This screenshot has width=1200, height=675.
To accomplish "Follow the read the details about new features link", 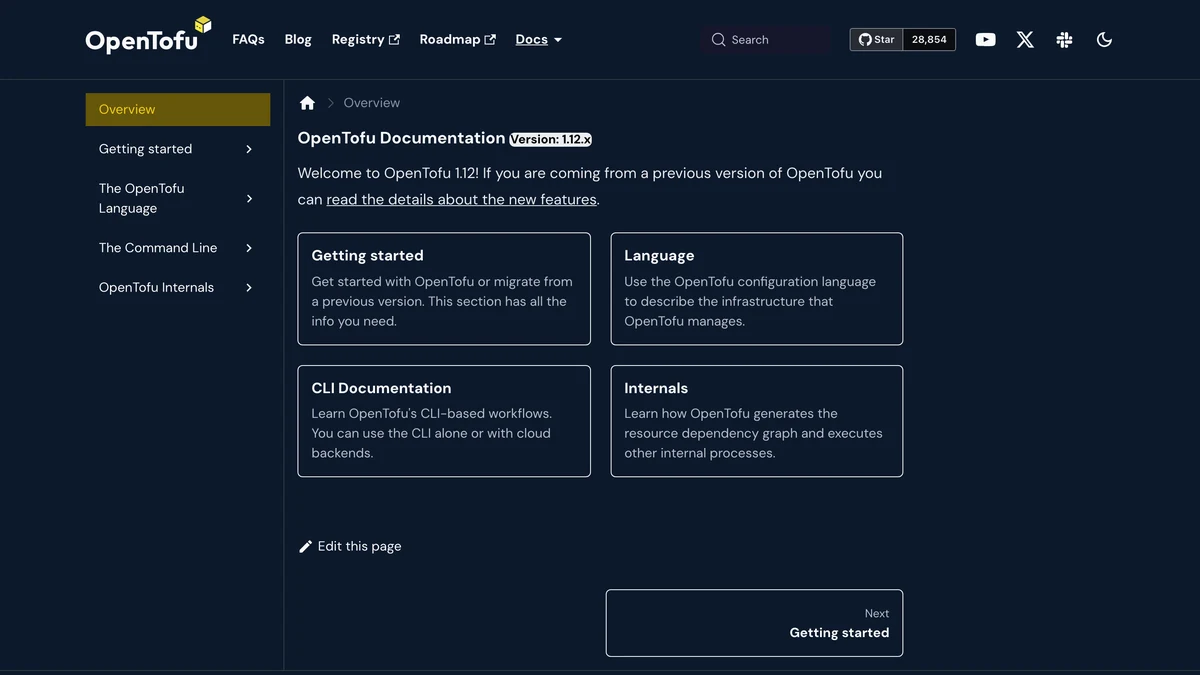I will [x=461, y=199].
